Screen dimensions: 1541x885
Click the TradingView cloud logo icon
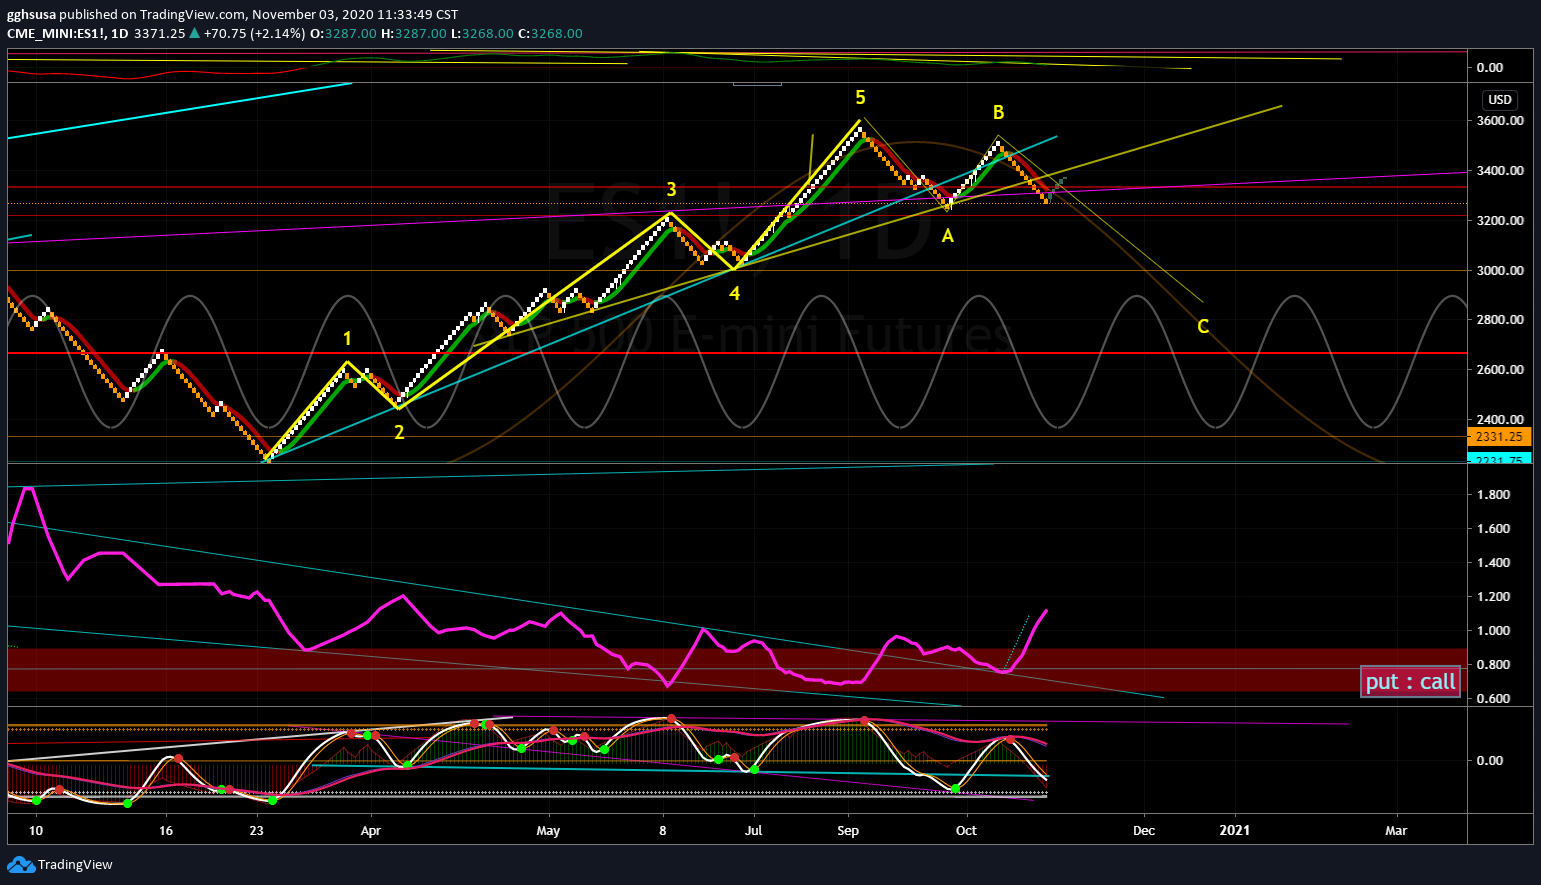click(x=20, y=864)
